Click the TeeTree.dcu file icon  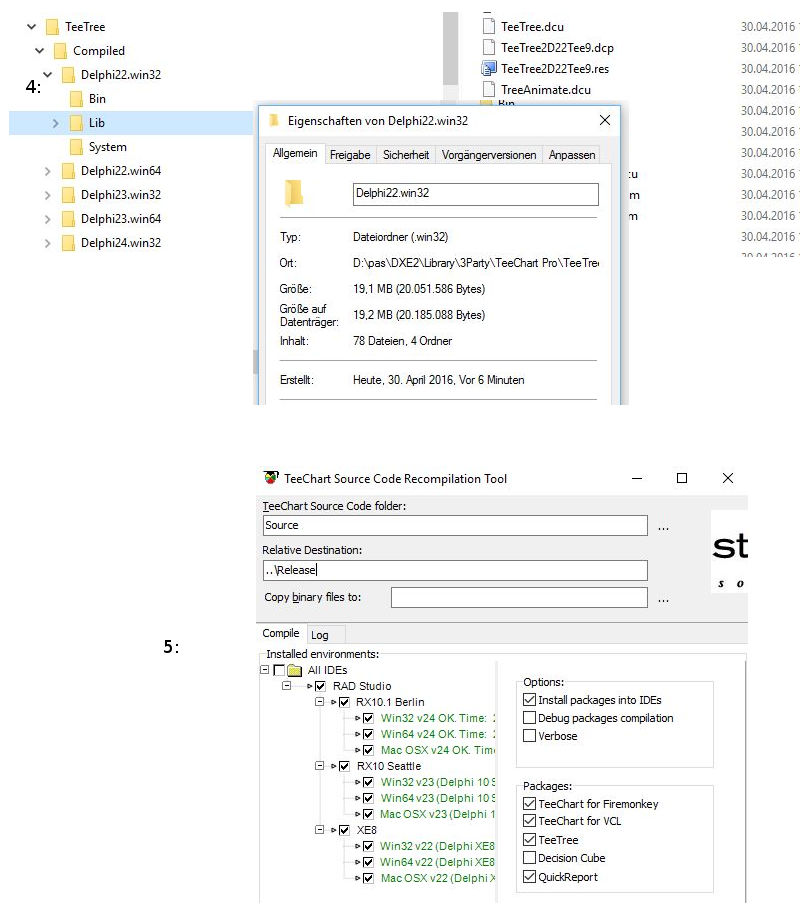coord(489,26)
